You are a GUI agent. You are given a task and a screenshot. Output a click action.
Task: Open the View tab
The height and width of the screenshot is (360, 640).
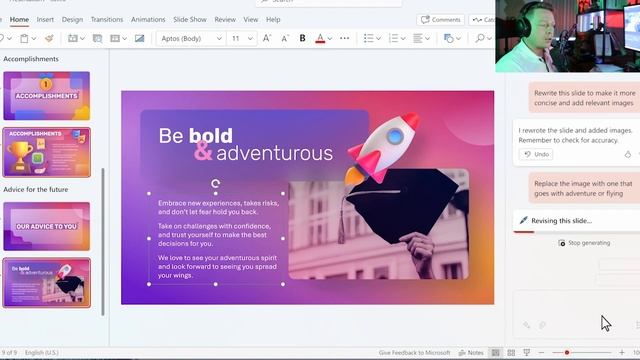[251, 20]
